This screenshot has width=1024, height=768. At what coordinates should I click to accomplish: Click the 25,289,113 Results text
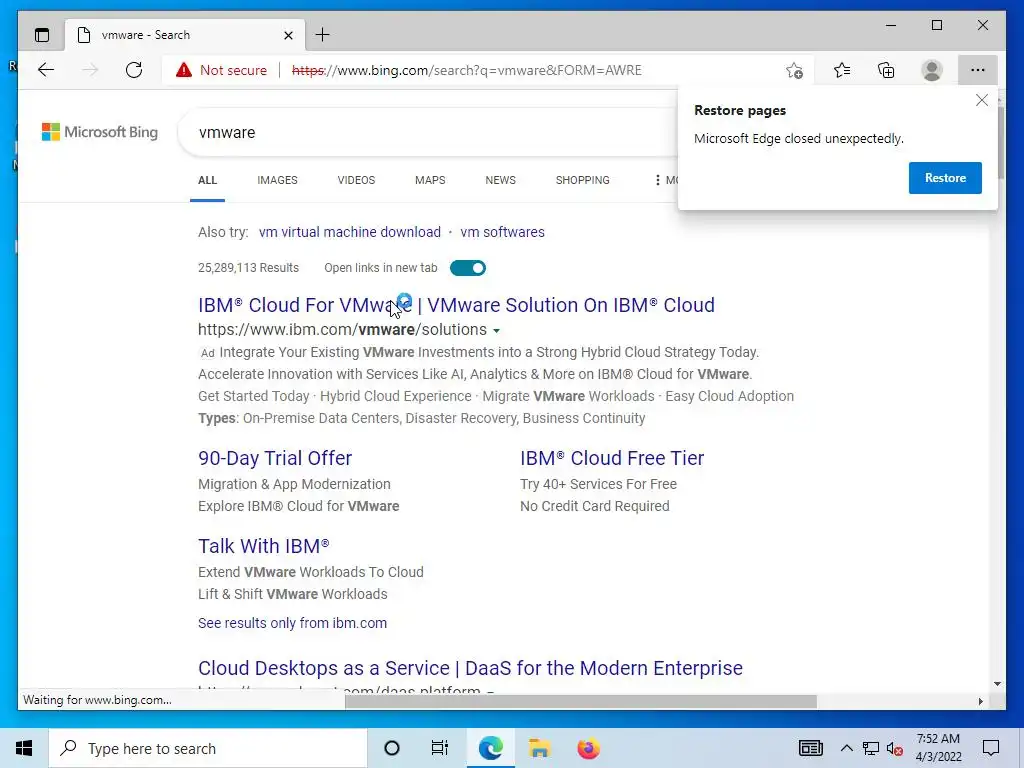[248, 268]
